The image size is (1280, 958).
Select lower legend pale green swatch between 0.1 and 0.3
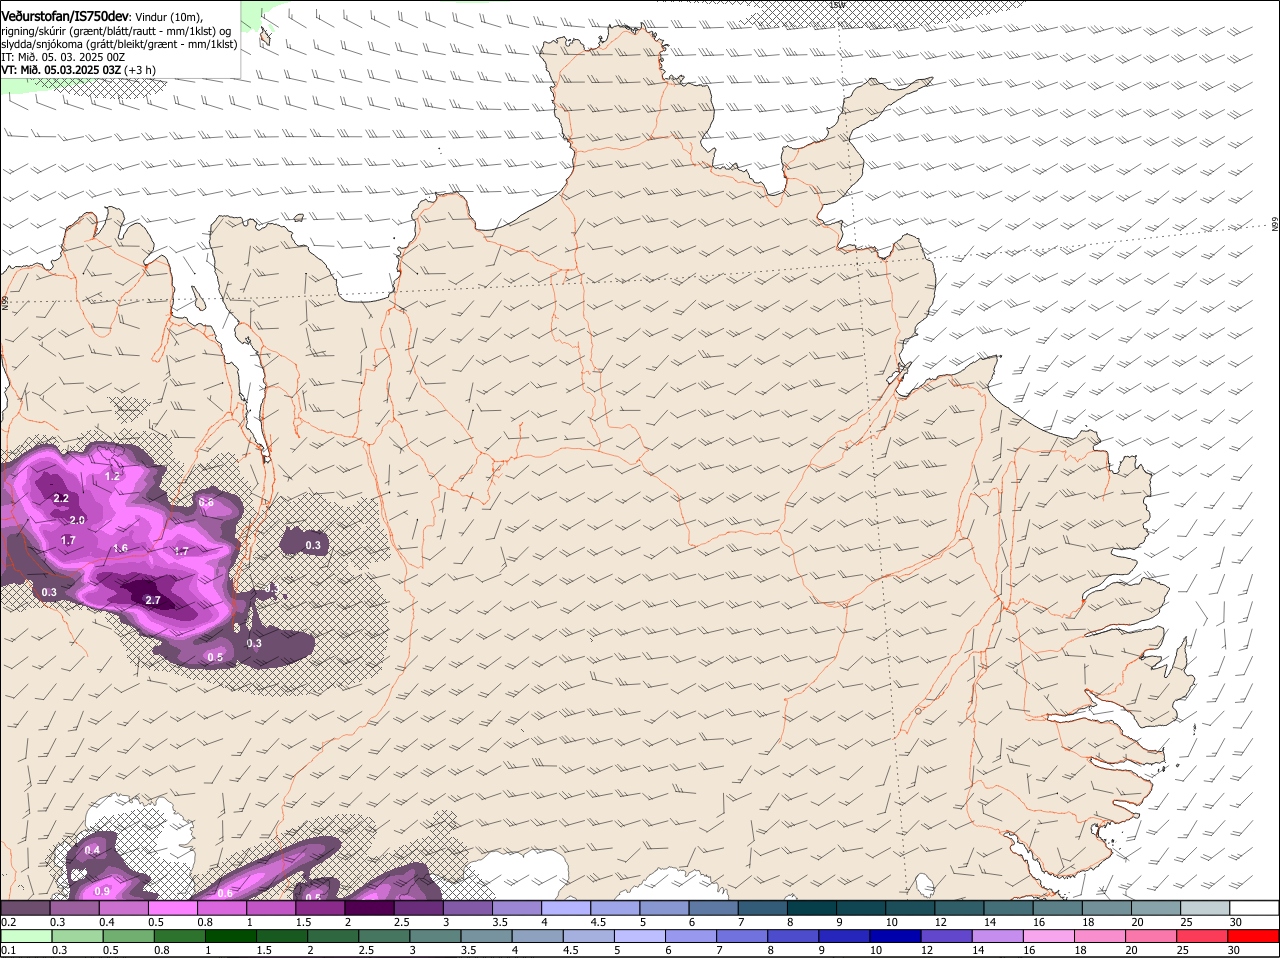(x=26, y=936)
